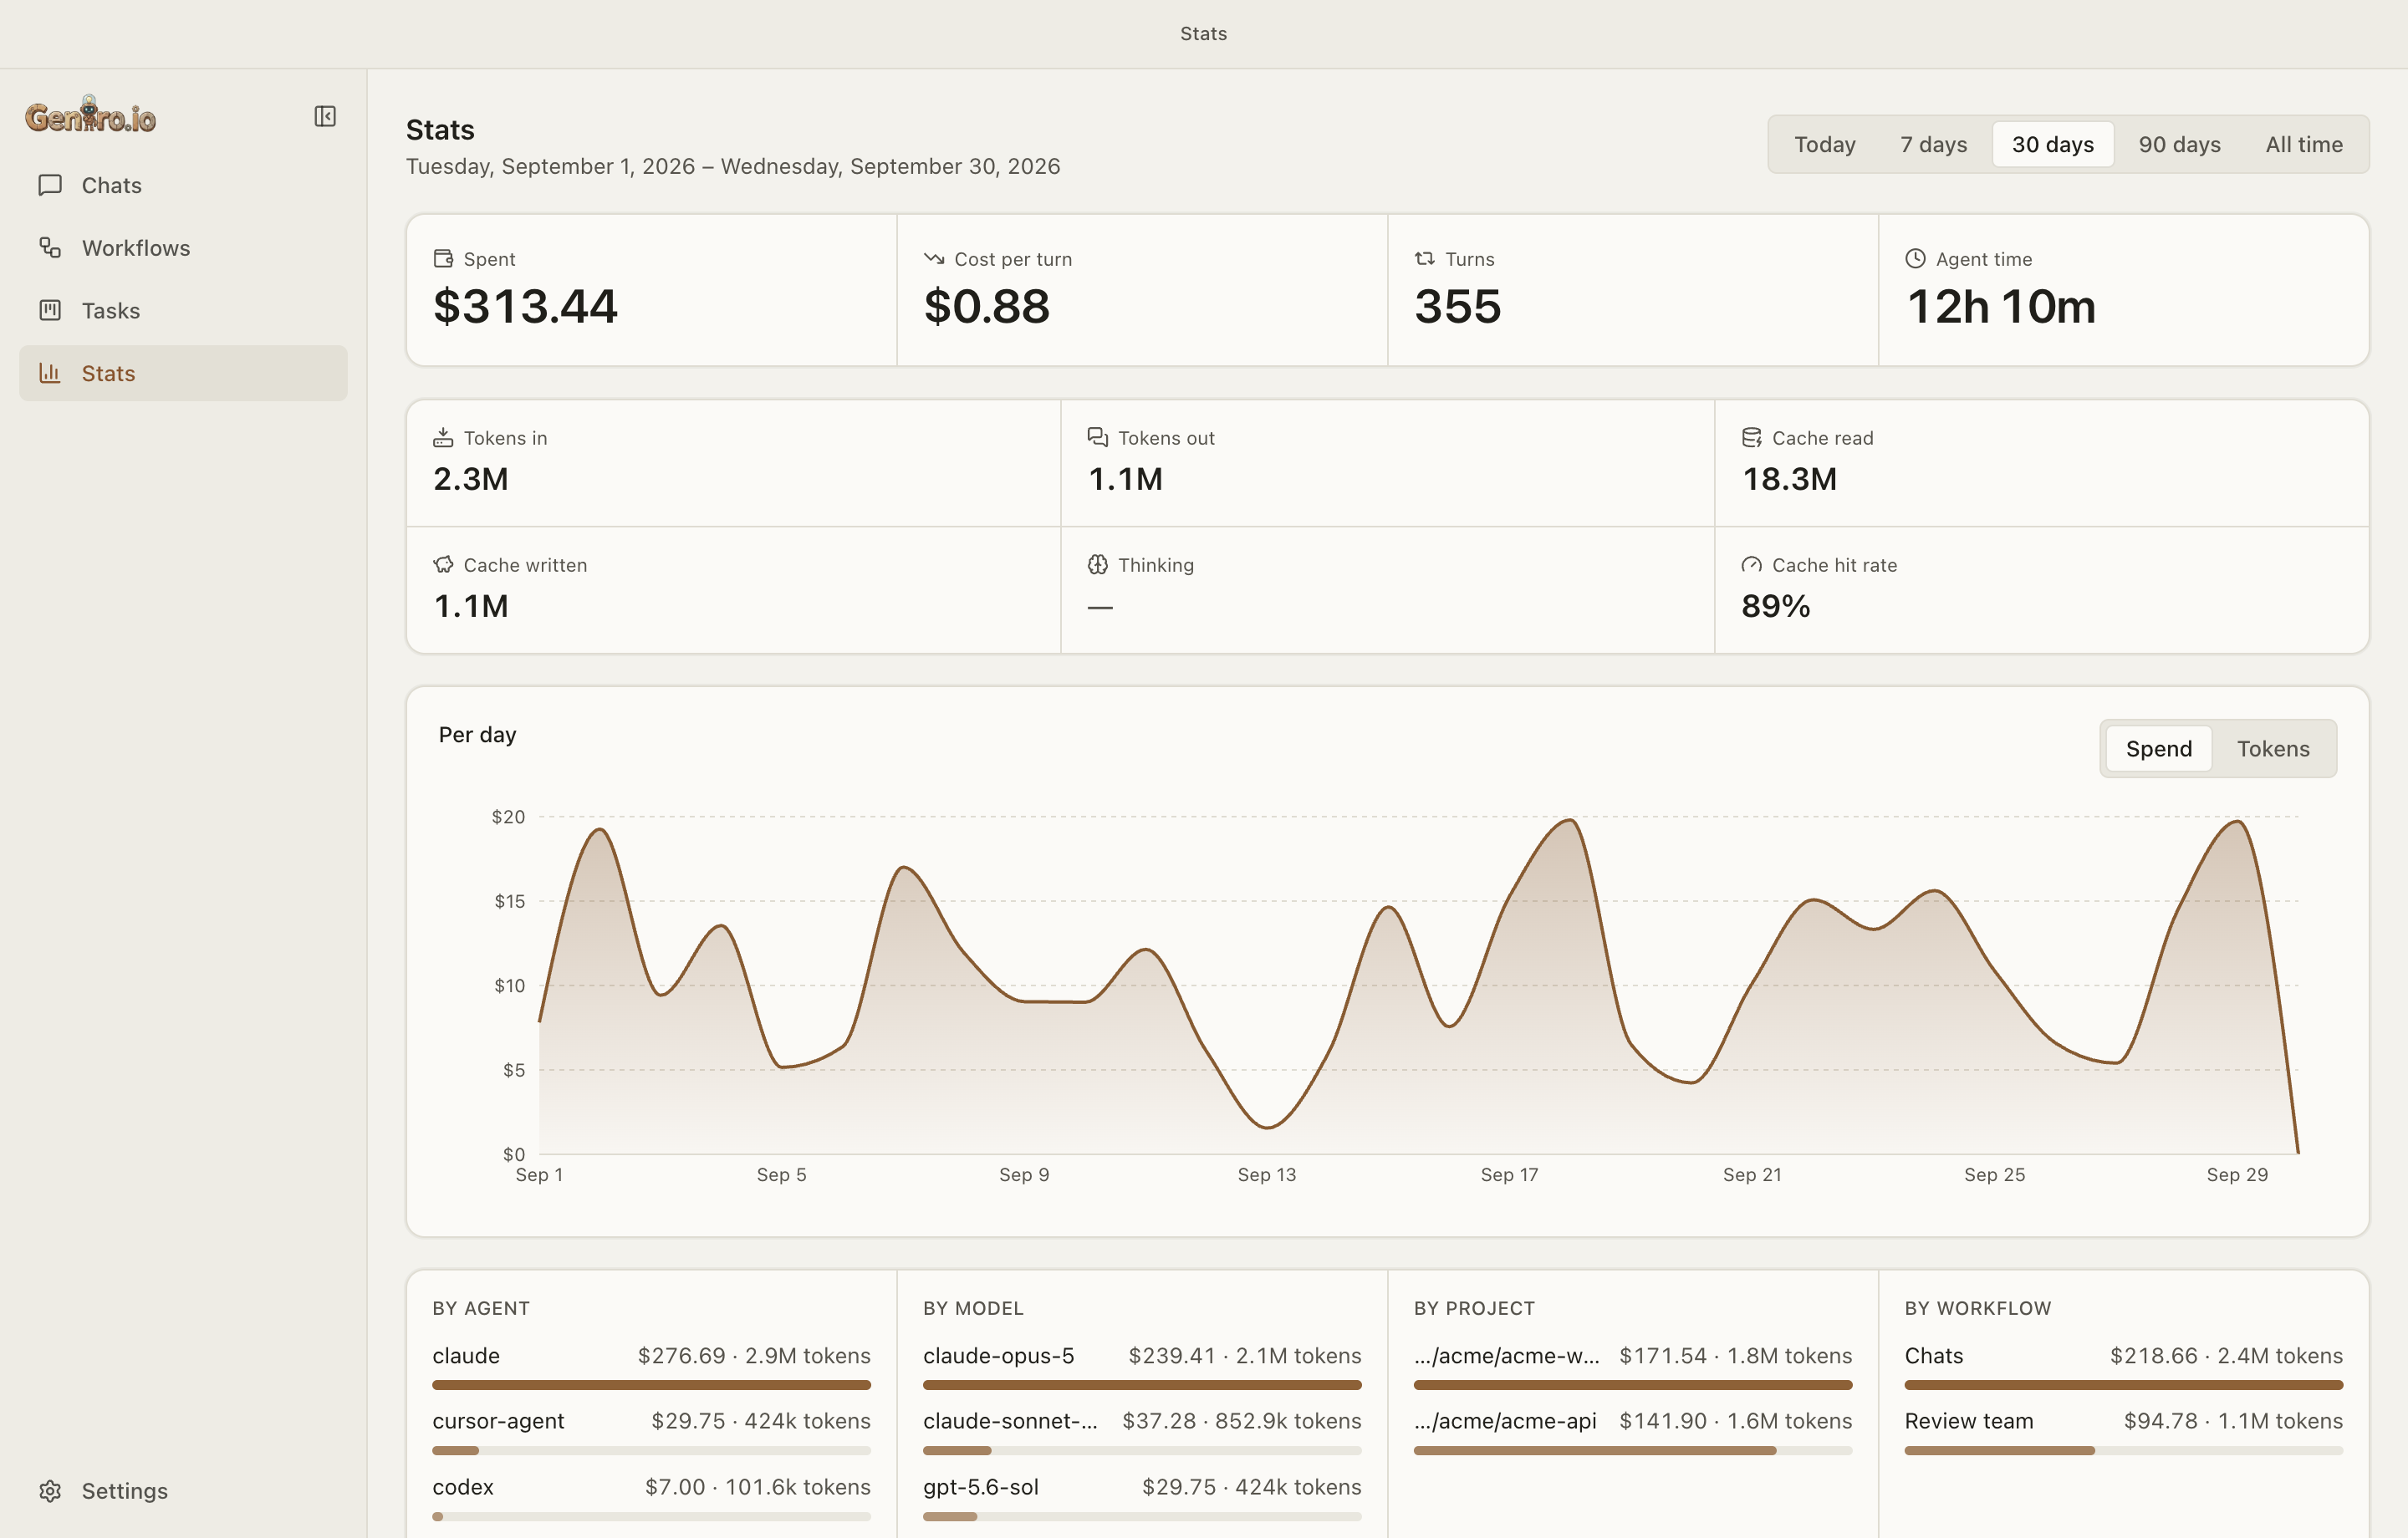
Task: Click the Stats bar chart icon
Action: click(50, 373)
